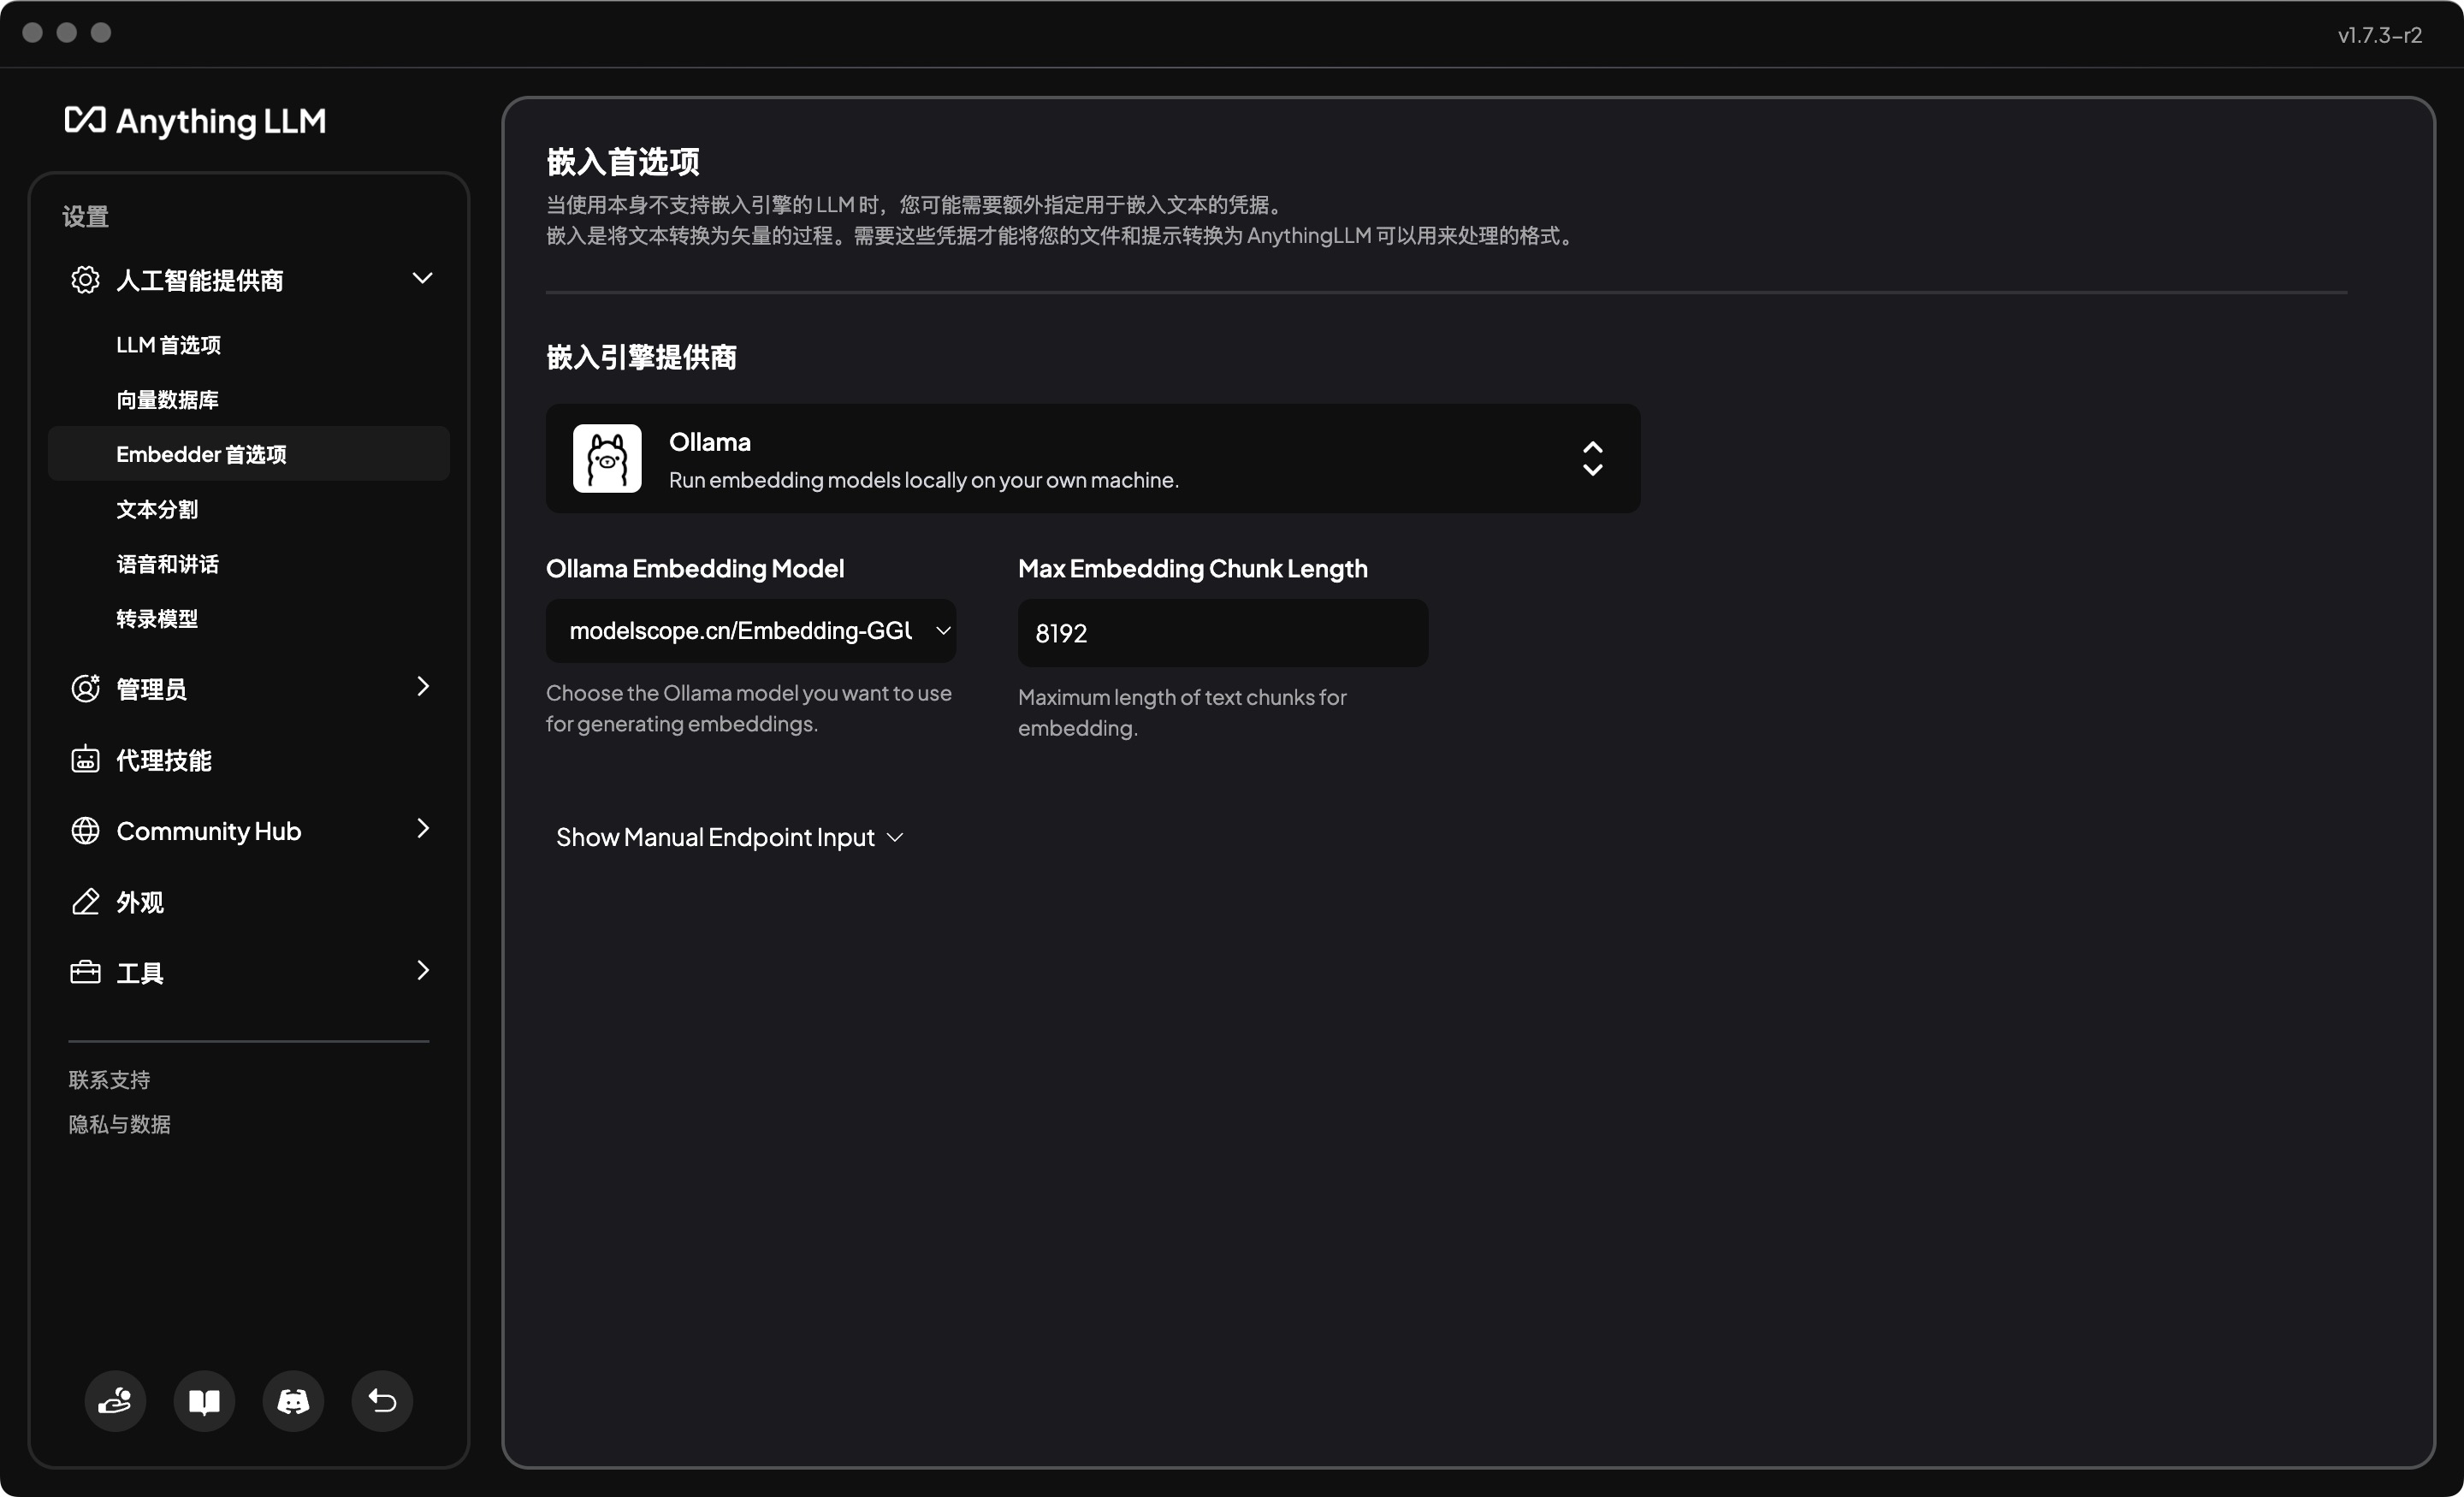Click the Max Embedding Chunk Length label
2464x1497 pixels.
point(1193,568)
